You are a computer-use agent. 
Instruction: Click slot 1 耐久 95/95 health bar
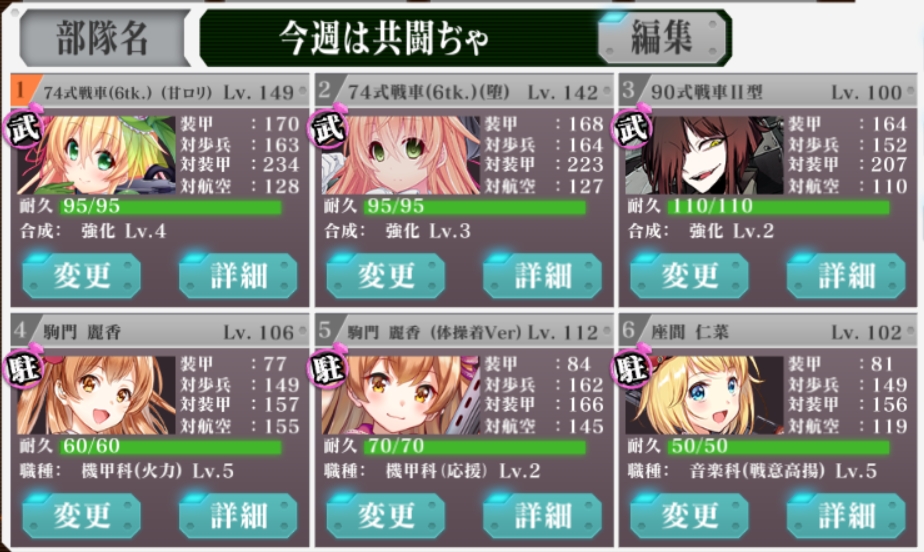coord(170,206)
